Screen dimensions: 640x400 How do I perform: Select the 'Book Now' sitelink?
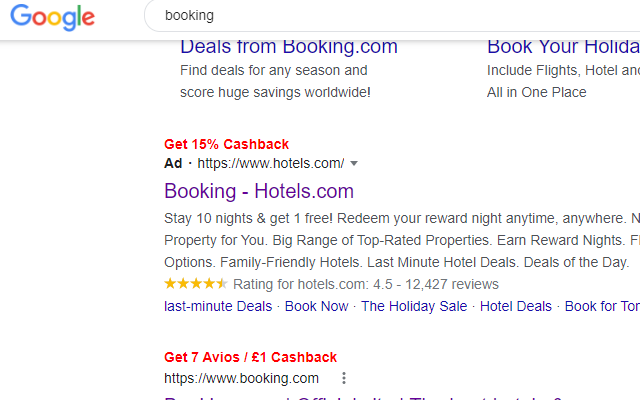tap(317, 306)
